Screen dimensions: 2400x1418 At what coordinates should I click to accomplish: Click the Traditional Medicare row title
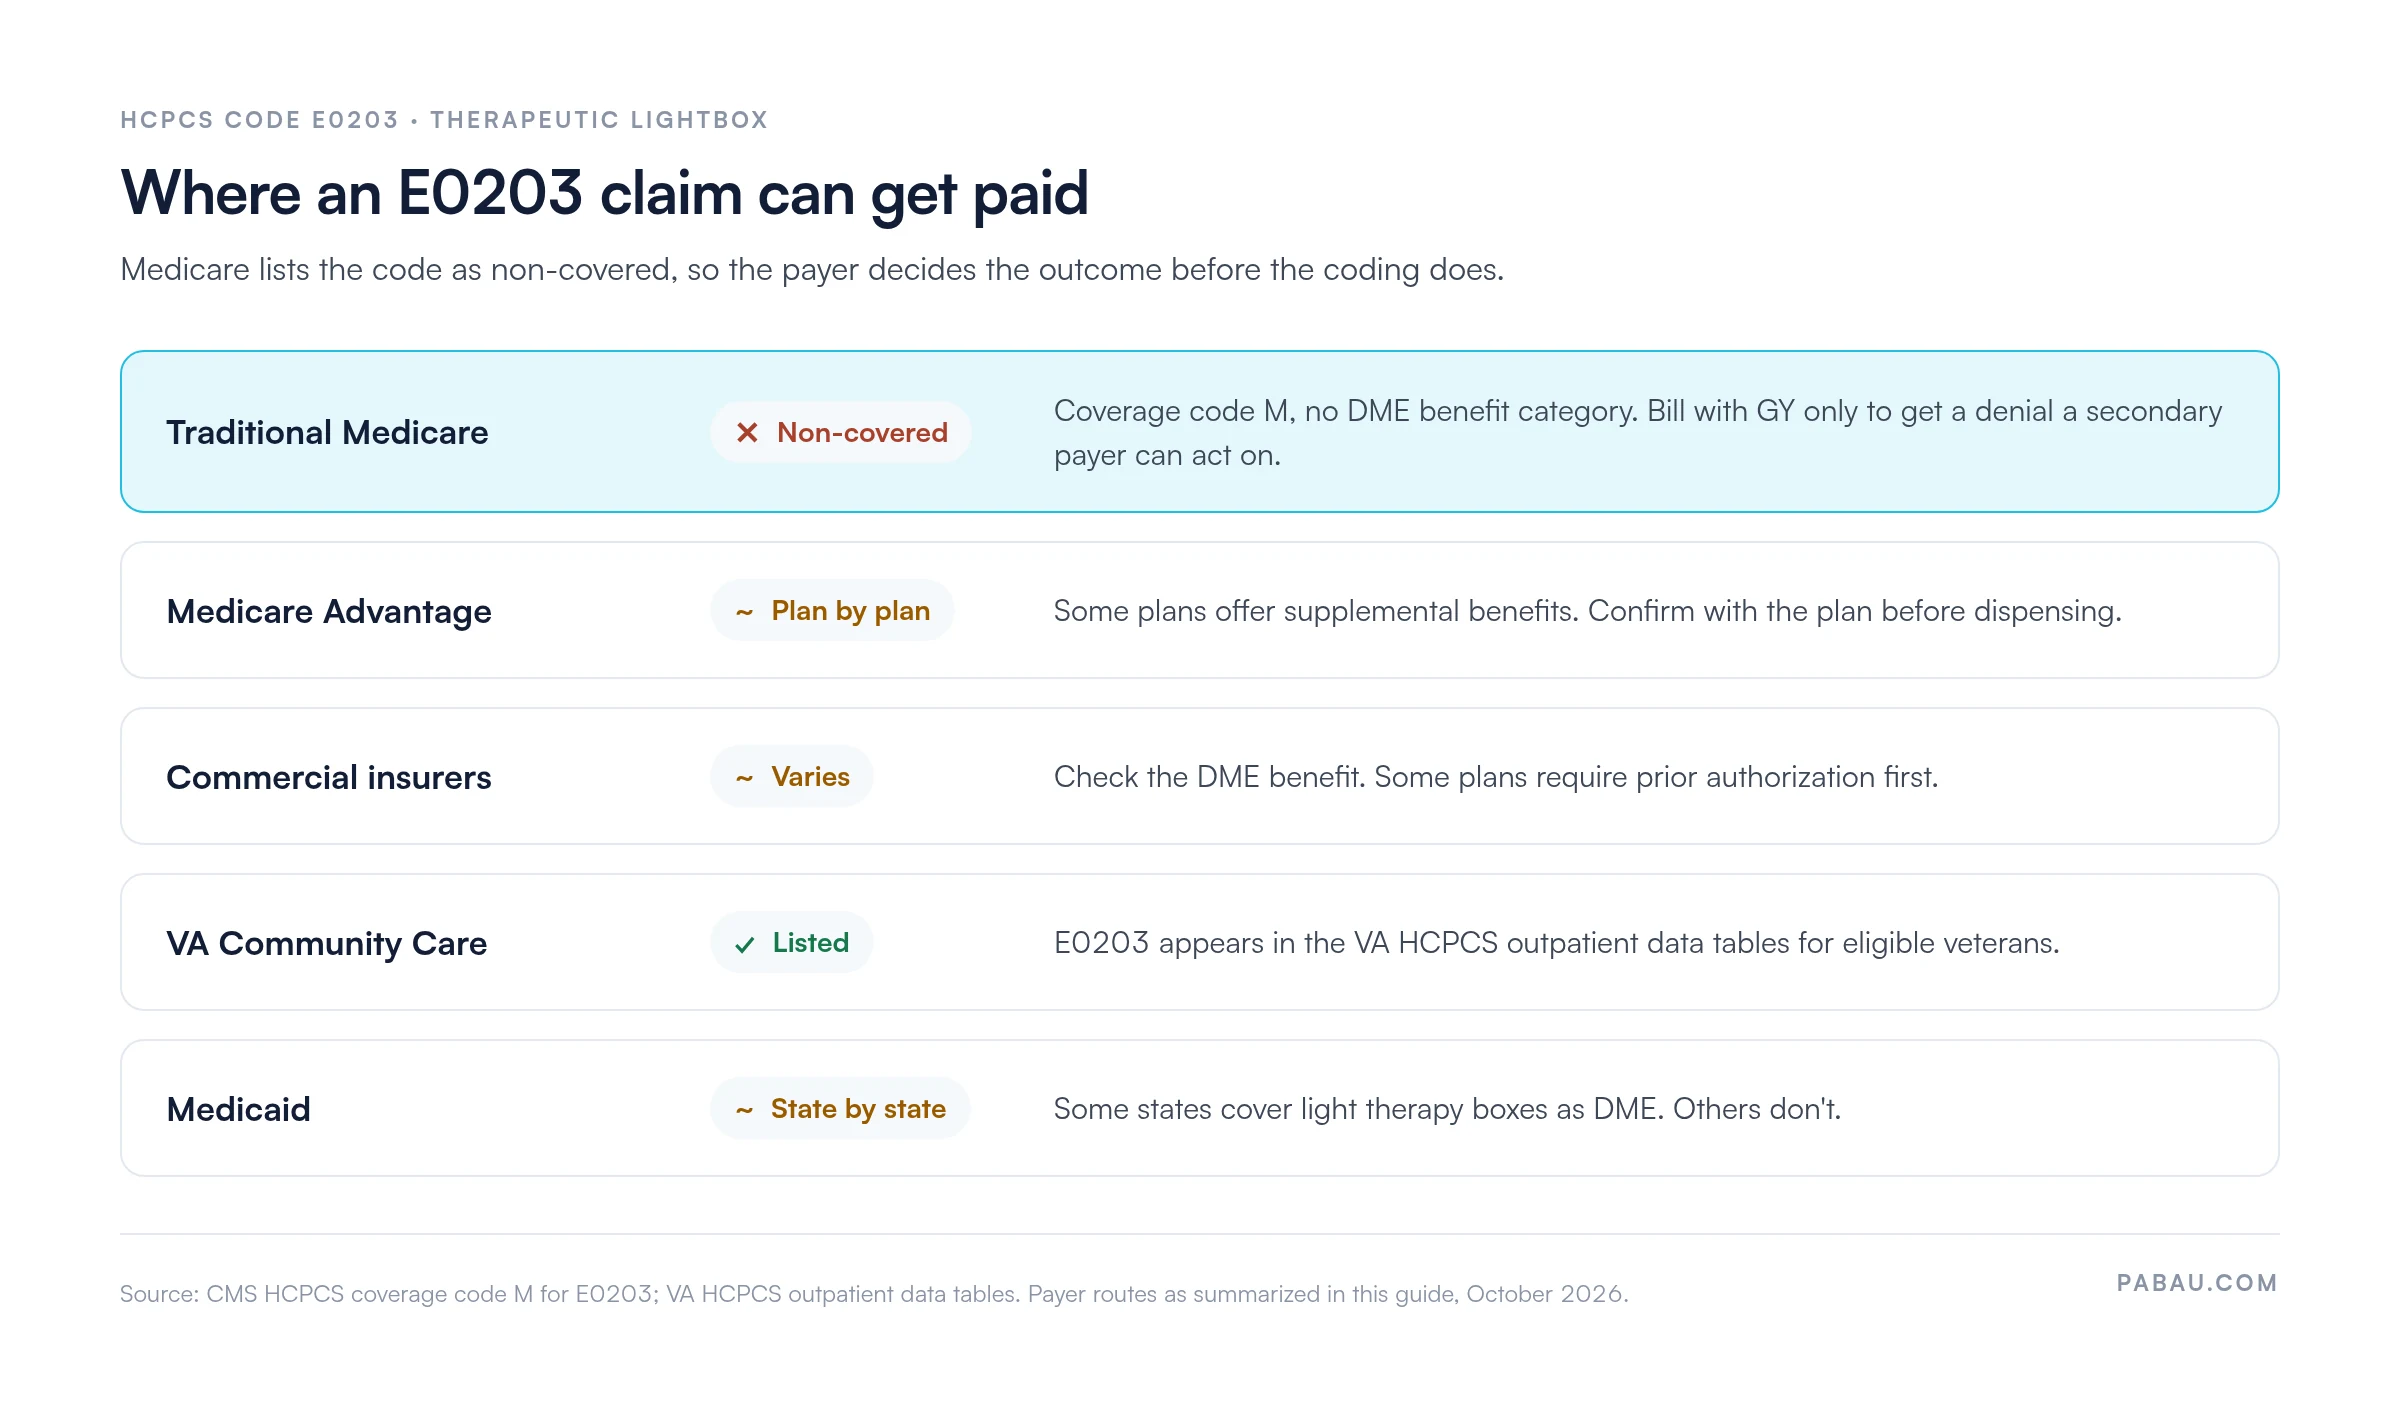pyautogui.click(x=327, y=432)
